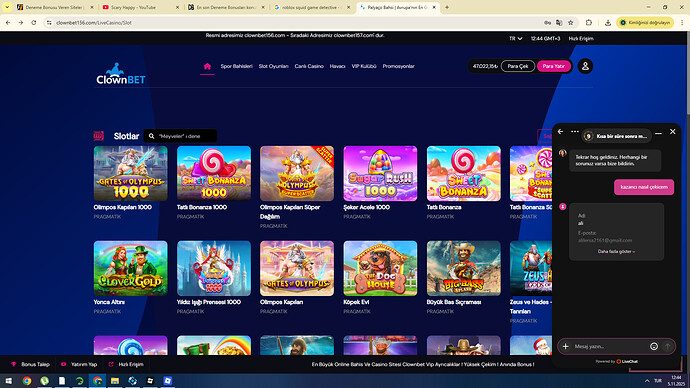690x388 pixels.
Task: Bookmark page with the star icon
Action: tap(571, 22)
